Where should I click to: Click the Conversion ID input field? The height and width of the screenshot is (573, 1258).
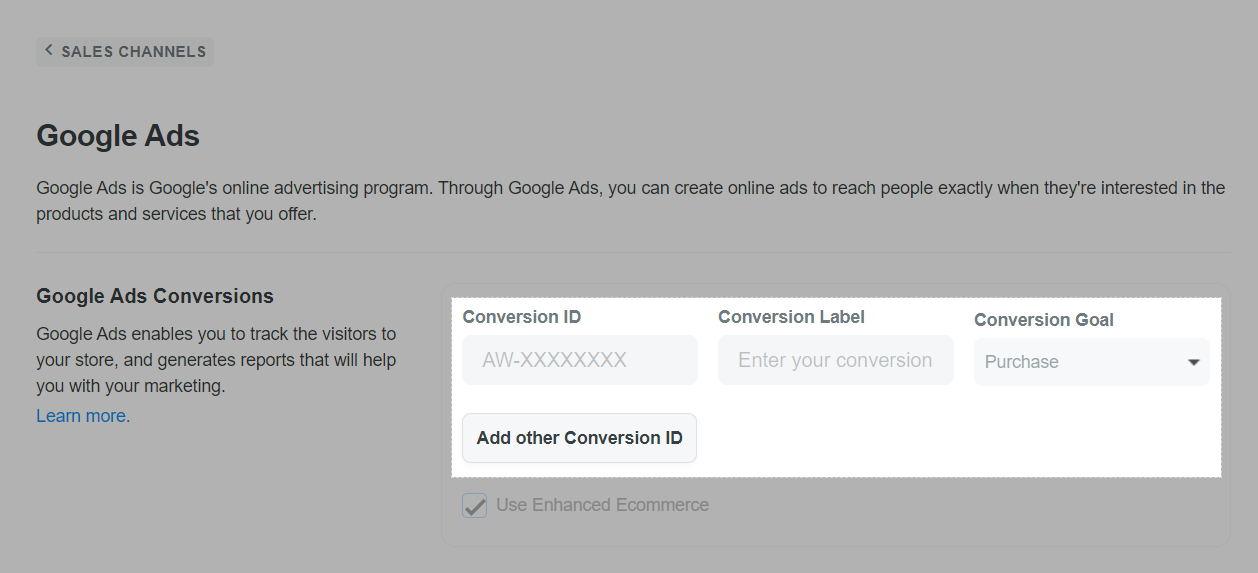pyautogui.click(x=579, y=360)
